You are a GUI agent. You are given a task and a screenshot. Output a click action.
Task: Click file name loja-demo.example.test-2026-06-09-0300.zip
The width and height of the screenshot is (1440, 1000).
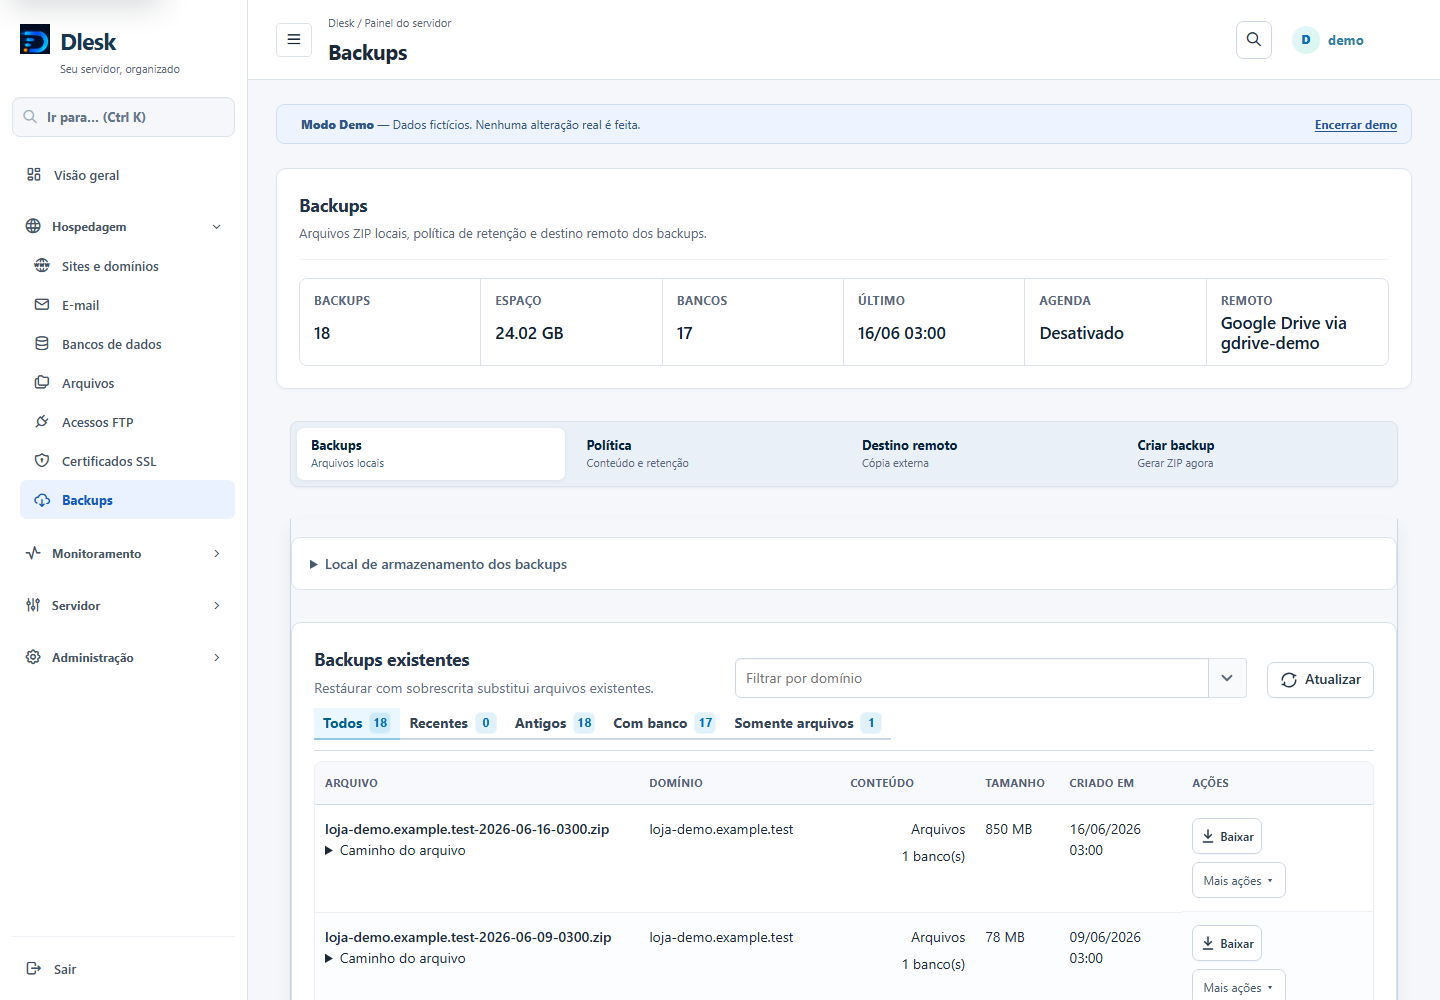468,937
